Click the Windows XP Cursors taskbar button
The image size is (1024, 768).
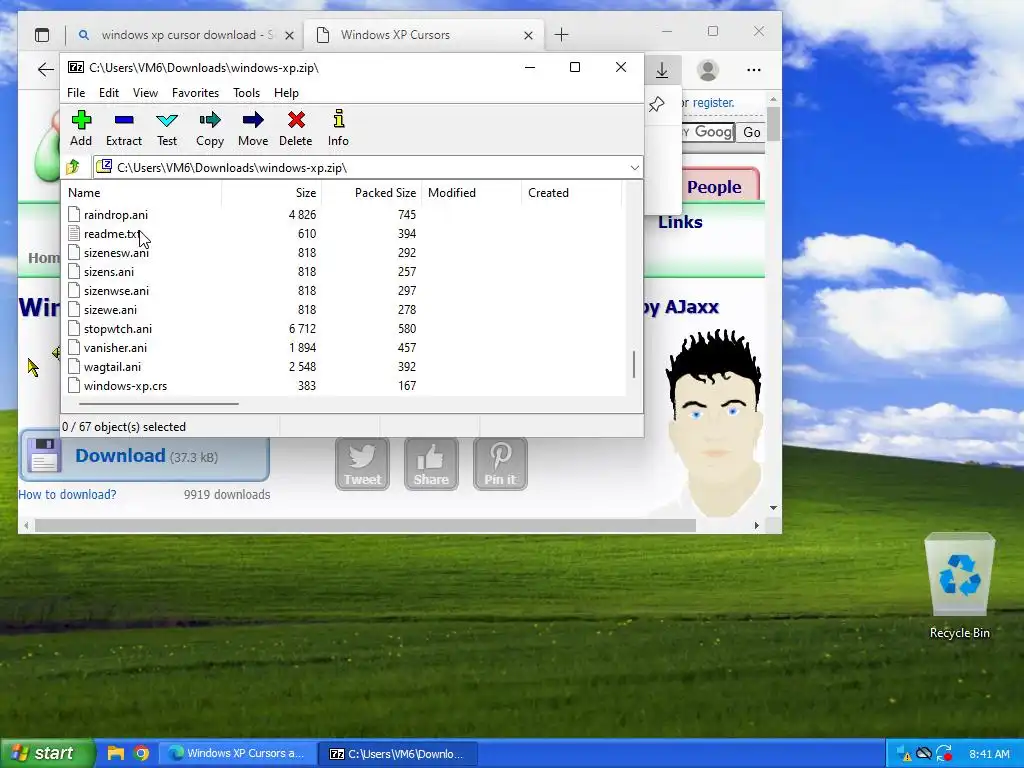click(238, 754)
